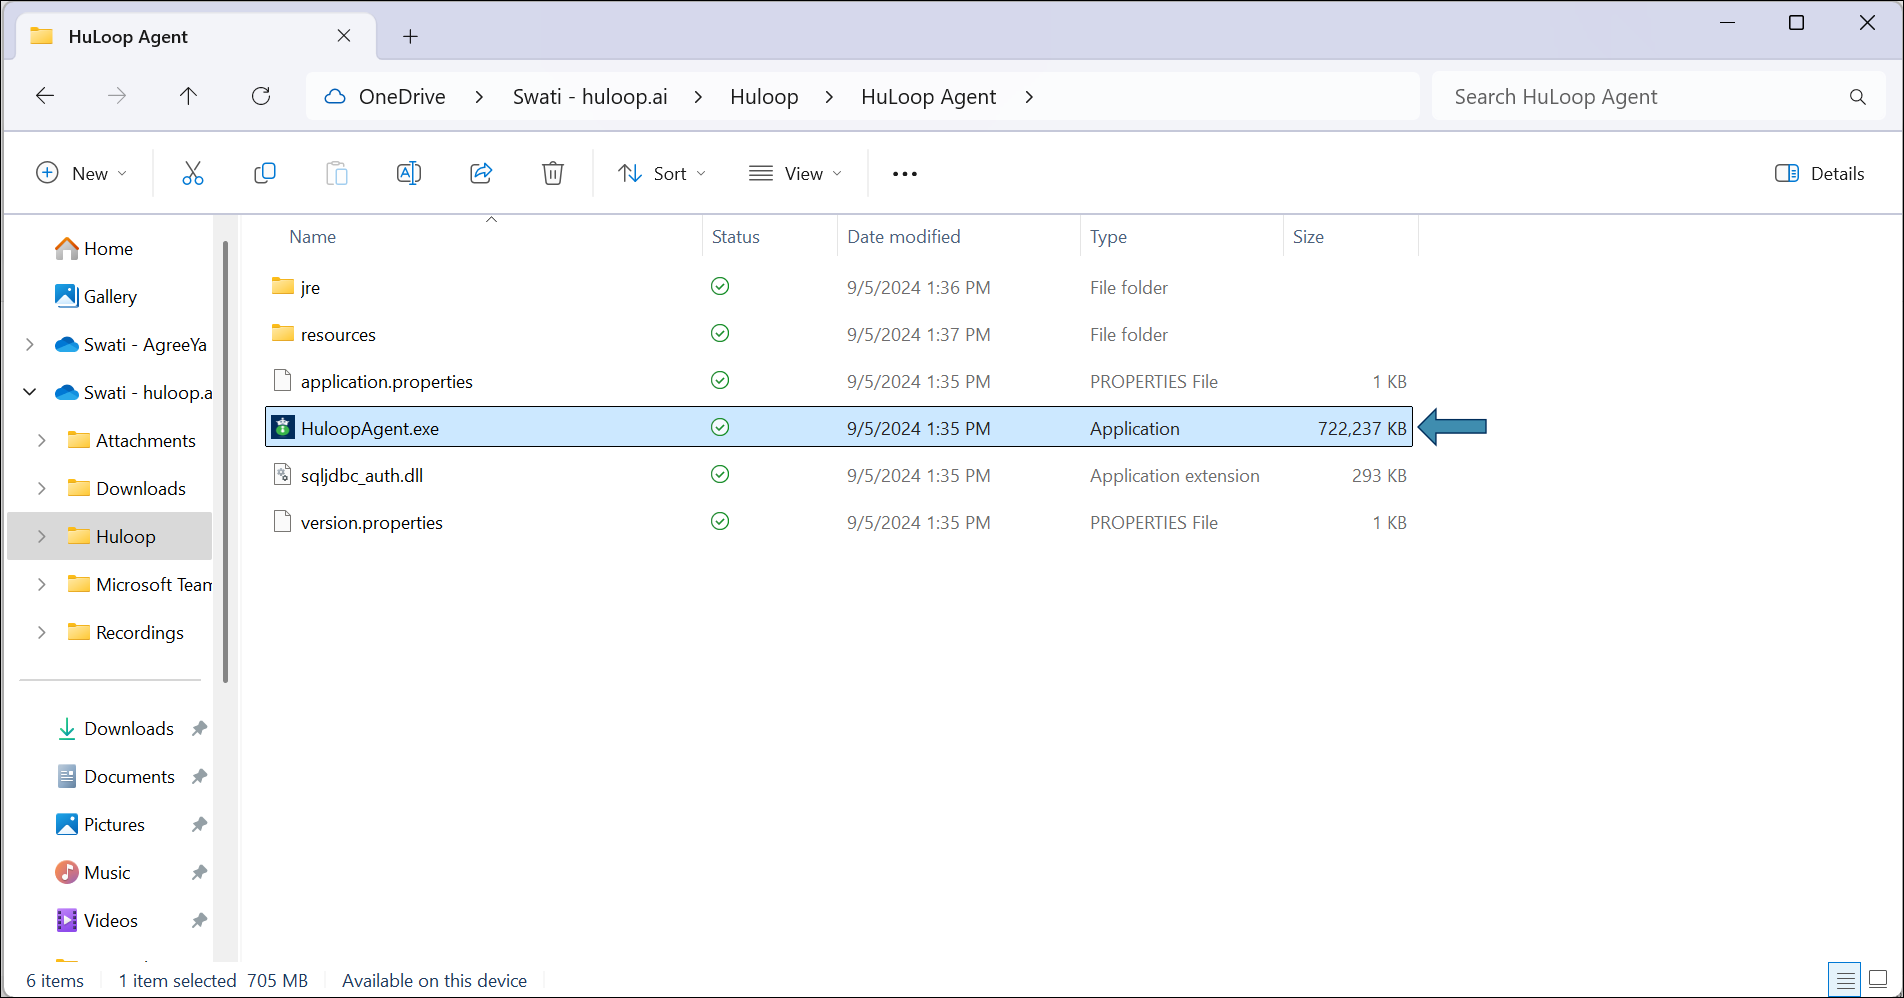This screenshot has height=998, width=1904.
Task: Click chevron after HuLoop Agent in breadcrumb
Action: click(1029, 97)
